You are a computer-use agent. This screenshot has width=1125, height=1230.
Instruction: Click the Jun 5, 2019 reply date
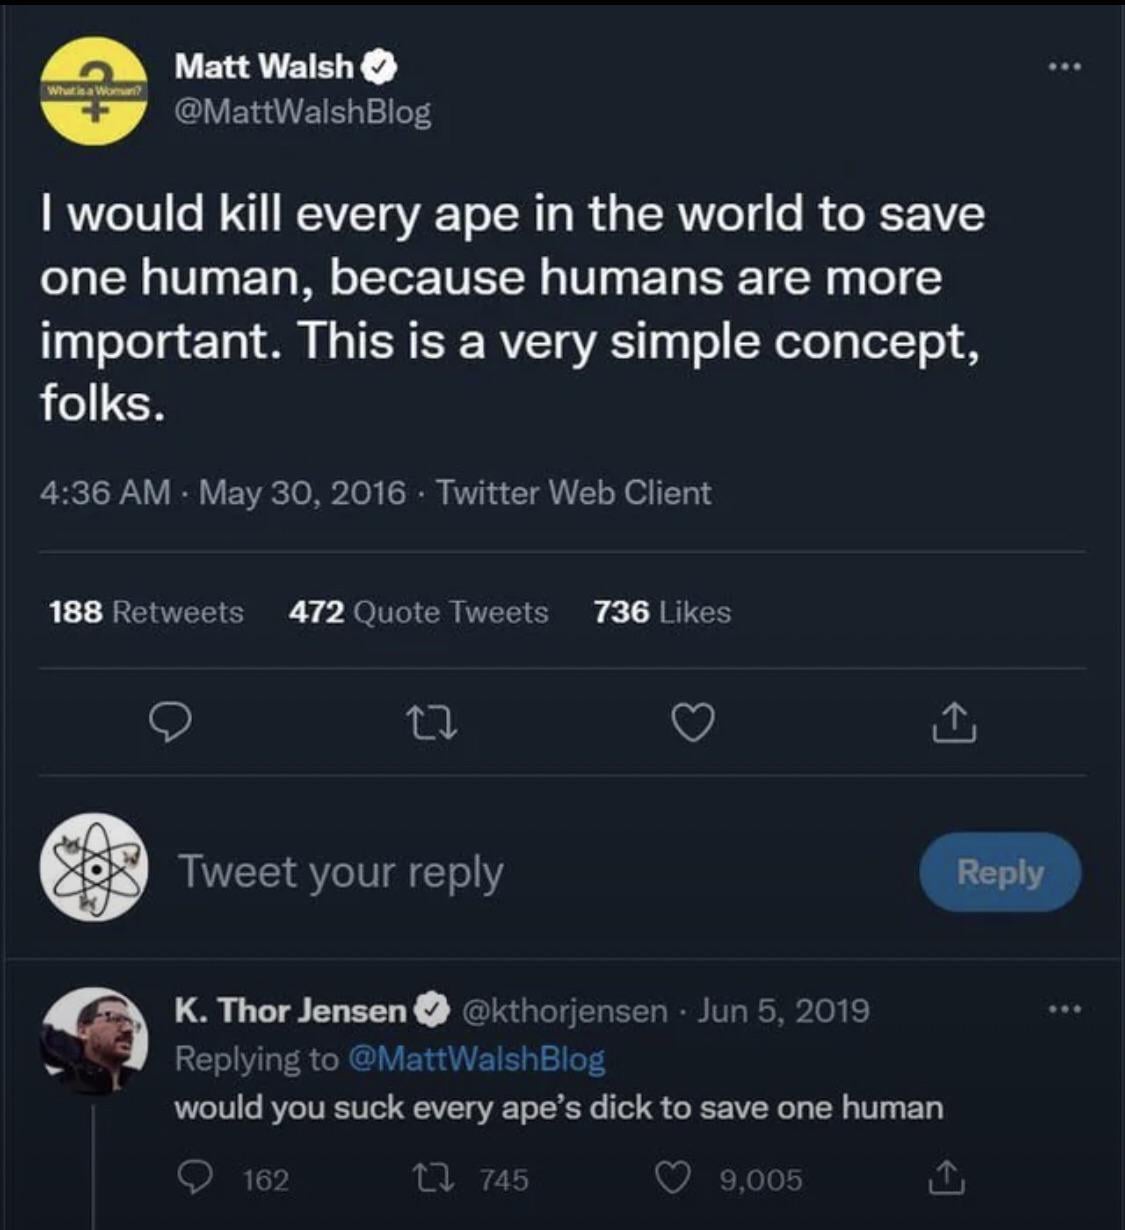[783, 1011]
